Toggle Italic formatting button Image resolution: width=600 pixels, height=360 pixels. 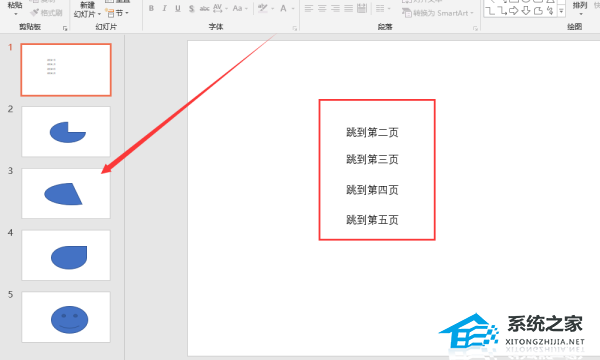(165, 8)
